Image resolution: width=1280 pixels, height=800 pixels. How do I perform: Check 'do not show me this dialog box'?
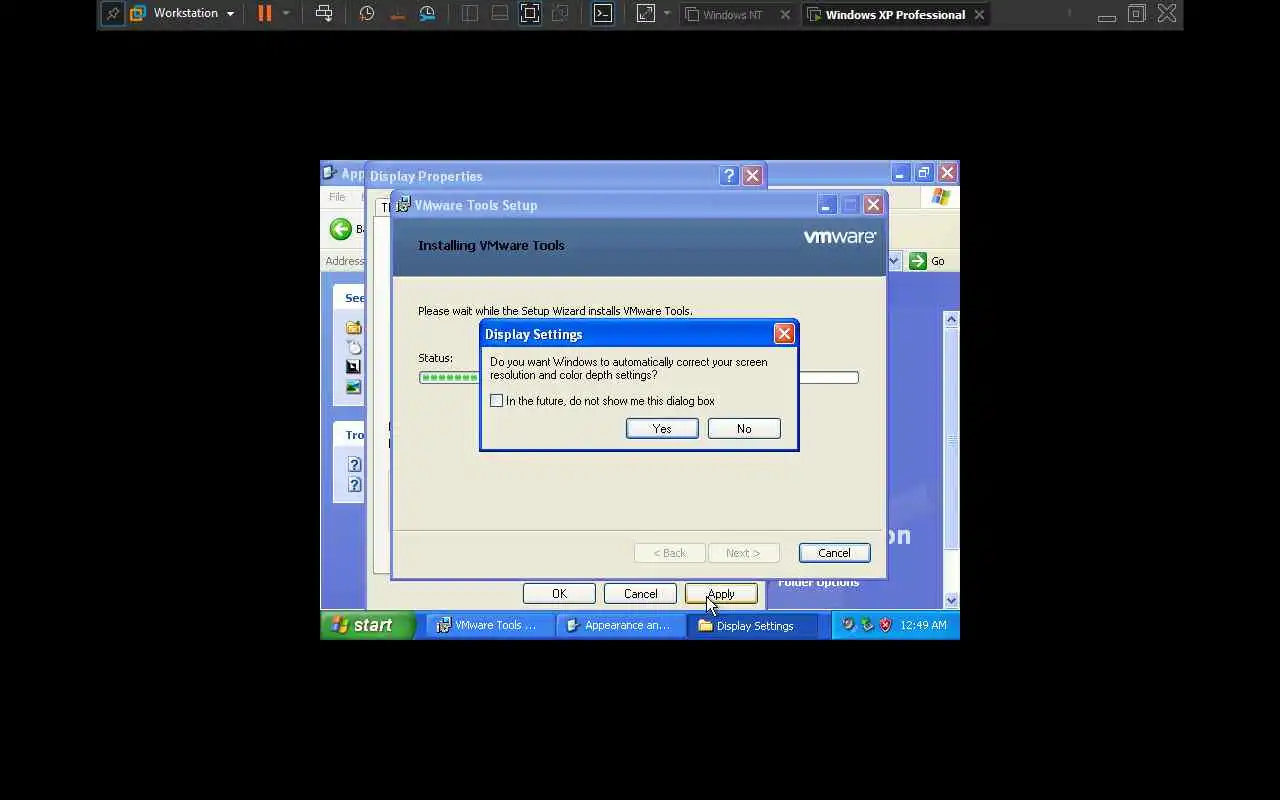coord(497,401)
